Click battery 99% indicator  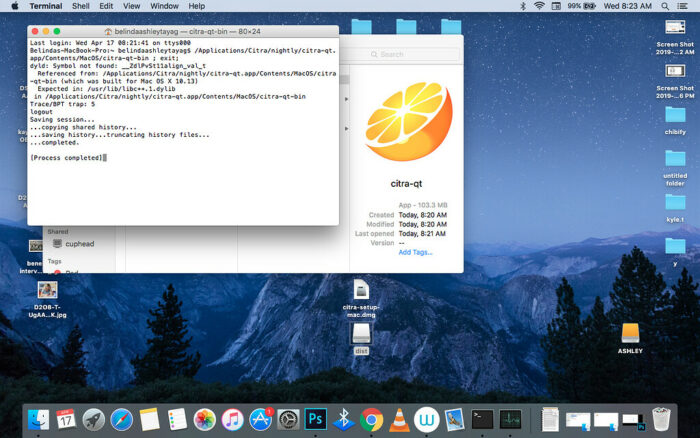click(x=582, y=6)
